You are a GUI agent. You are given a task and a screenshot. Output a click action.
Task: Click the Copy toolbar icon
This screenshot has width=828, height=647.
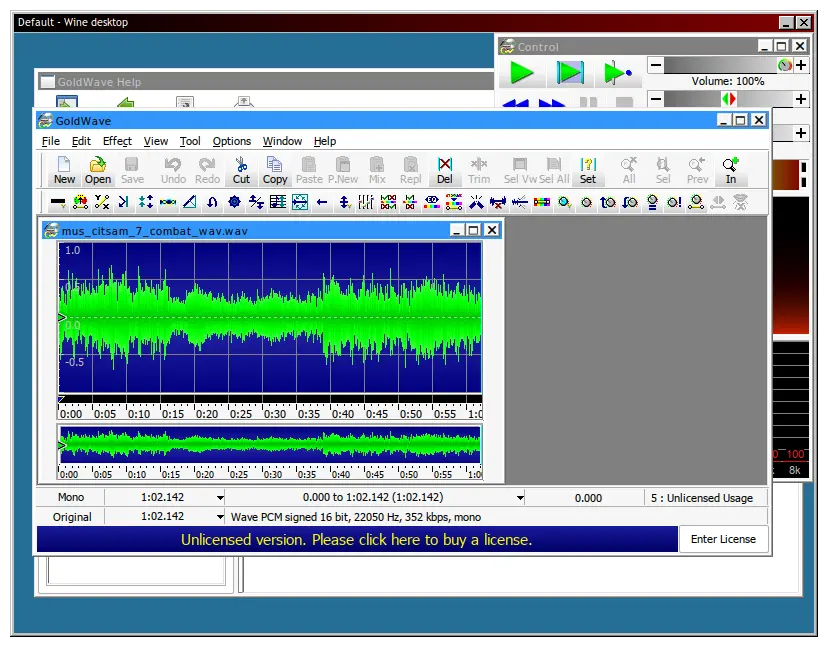pos(275,170)
